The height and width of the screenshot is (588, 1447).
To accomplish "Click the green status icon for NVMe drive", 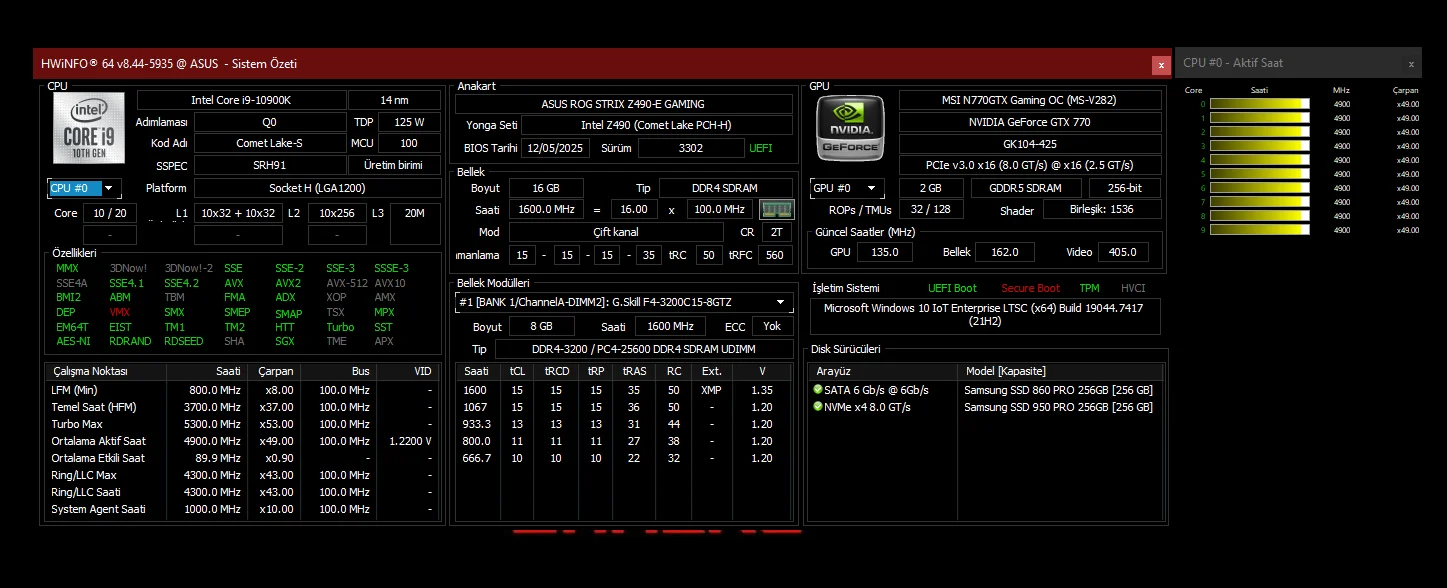I will (x=818, y=407).
